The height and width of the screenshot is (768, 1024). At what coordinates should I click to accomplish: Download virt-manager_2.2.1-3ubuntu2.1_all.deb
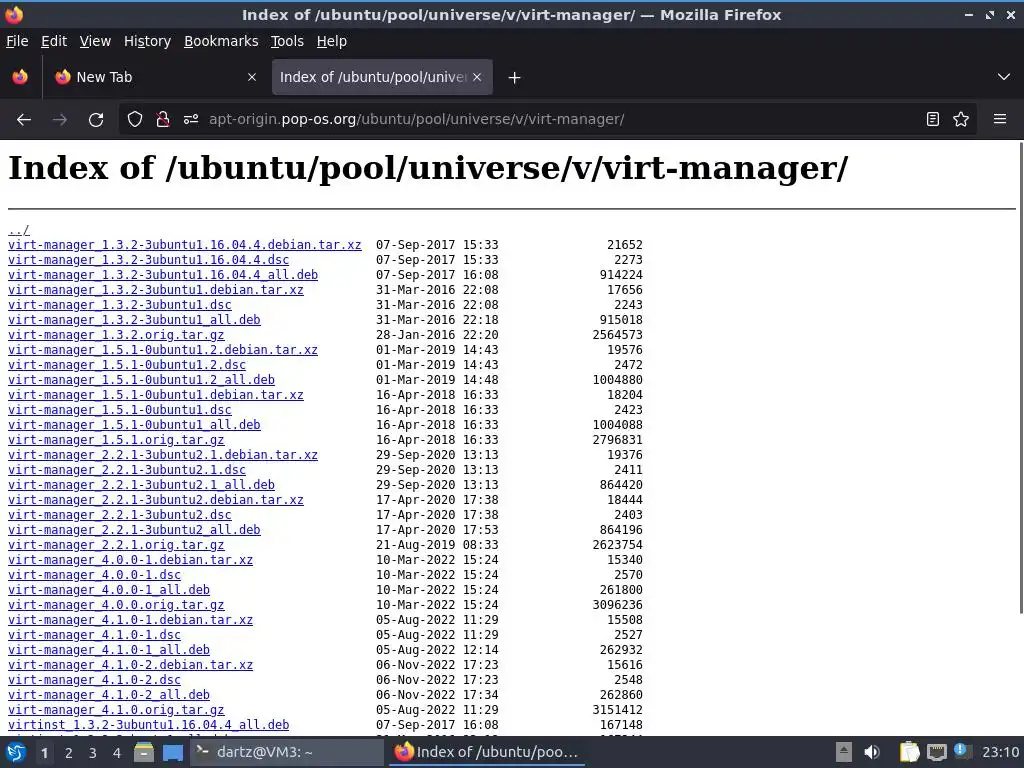click(x=141, y=485)
